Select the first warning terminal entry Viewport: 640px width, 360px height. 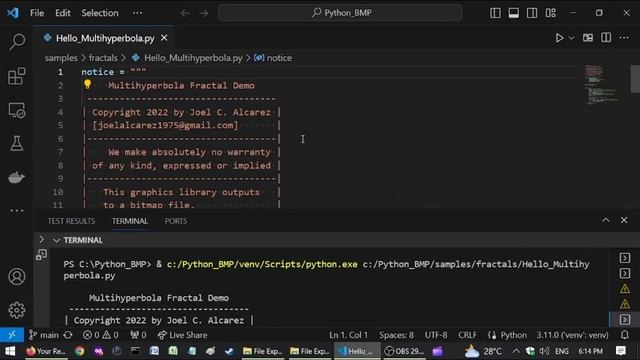tap(625, 289)
